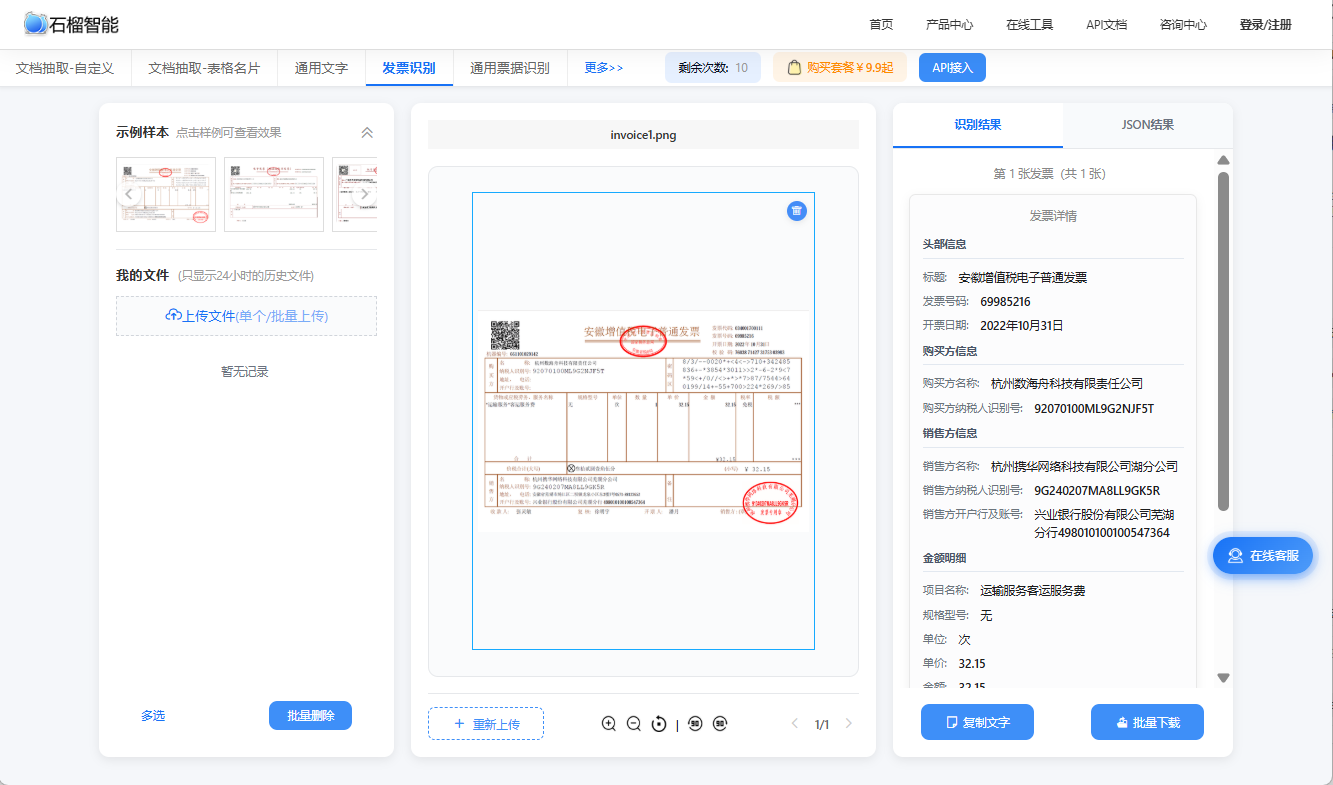Show next sample thumbnails
Screen dimensions: 1333x785
[x=364, y=194]
